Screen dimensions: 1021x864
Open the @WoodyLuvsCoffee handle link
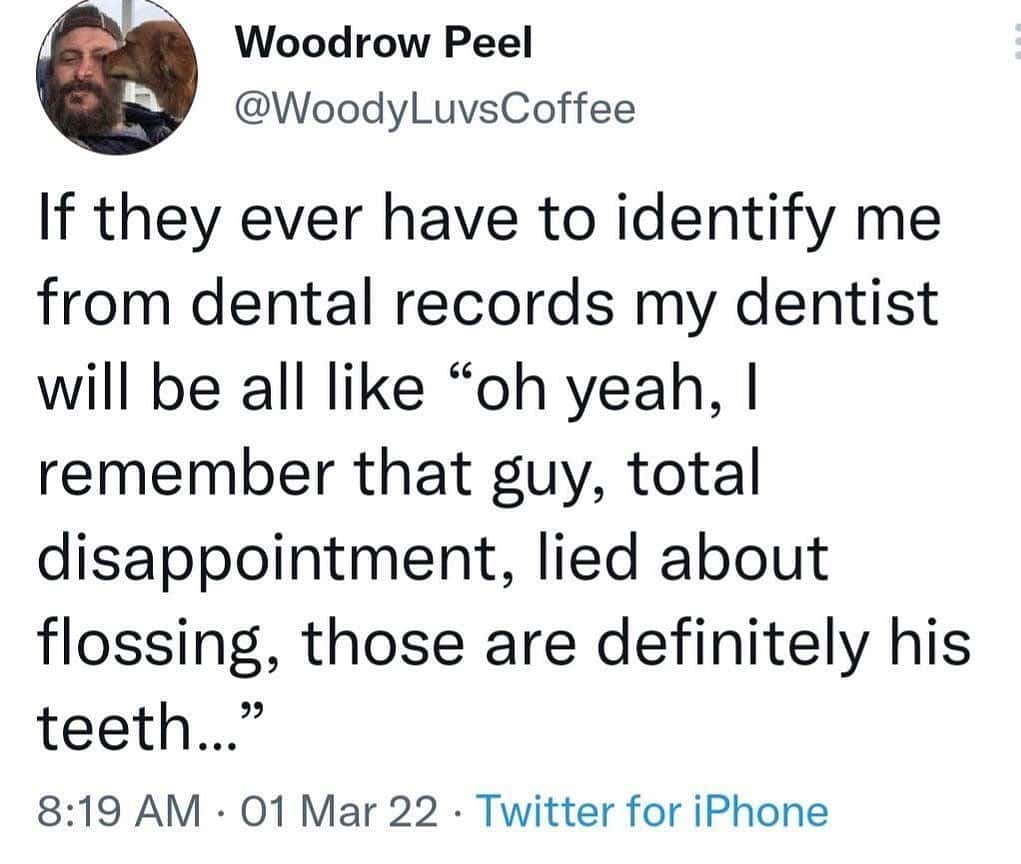[433, 108]
